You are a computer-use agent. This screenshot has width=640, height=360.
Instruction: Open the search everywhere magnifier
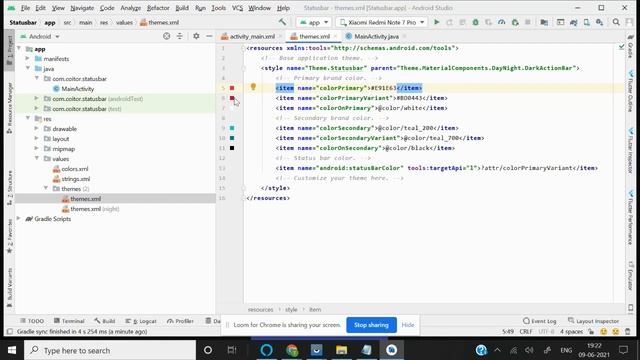(x=616, y=22)
